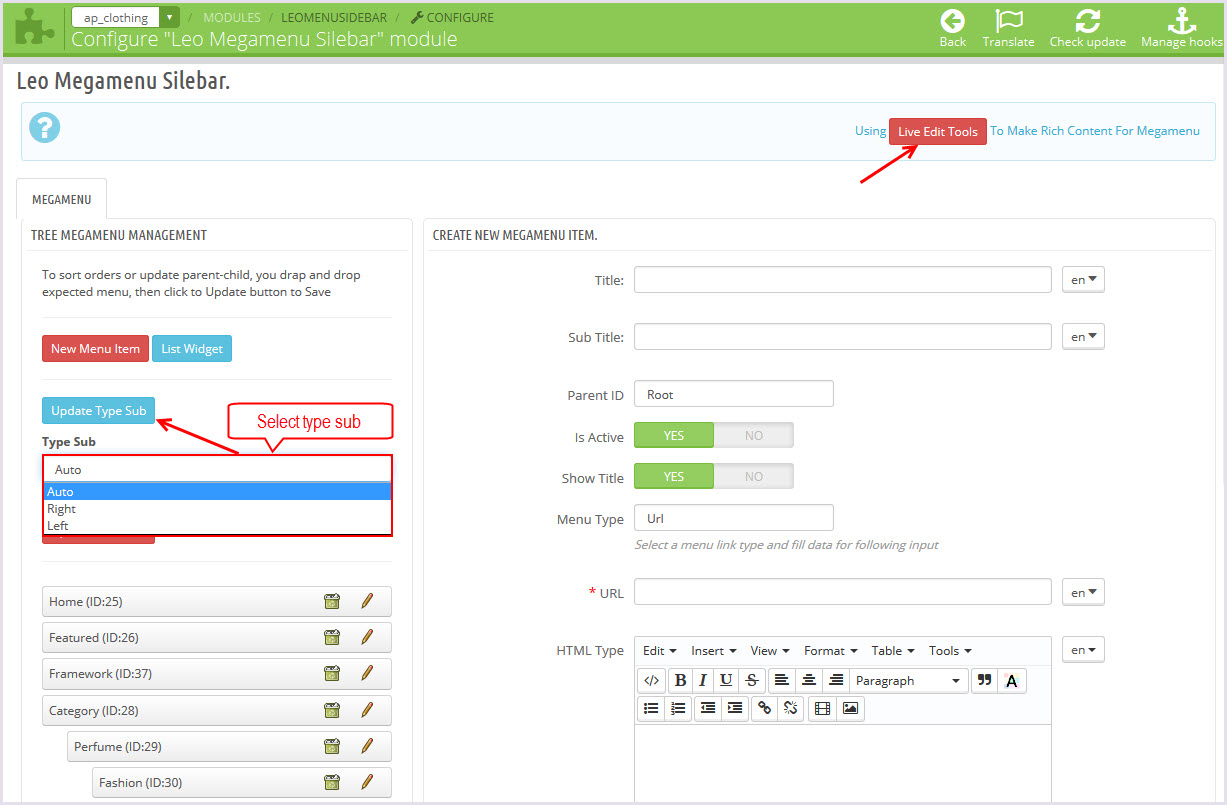Click the Translate flag icon
The height and width of the screenshot is (805, 1227).
[1008, 20]
